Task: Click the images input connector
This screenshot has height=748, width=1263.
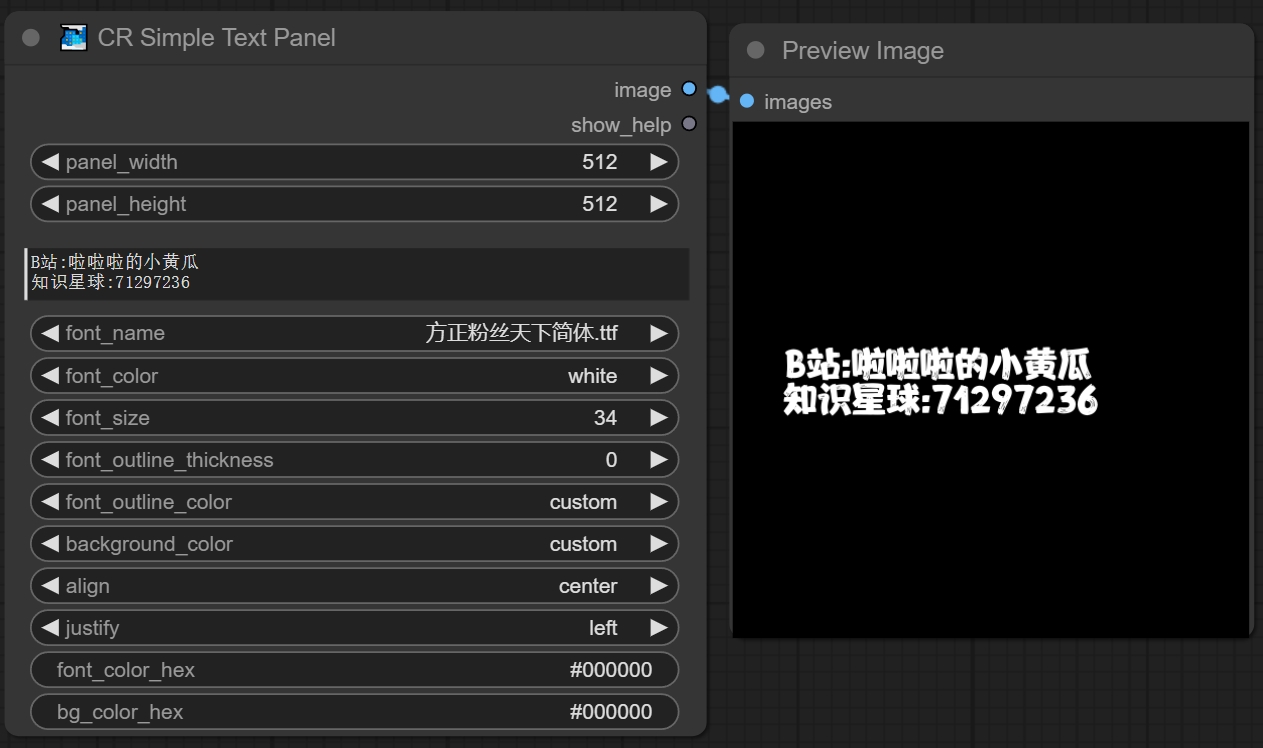Action: (747, 101)
